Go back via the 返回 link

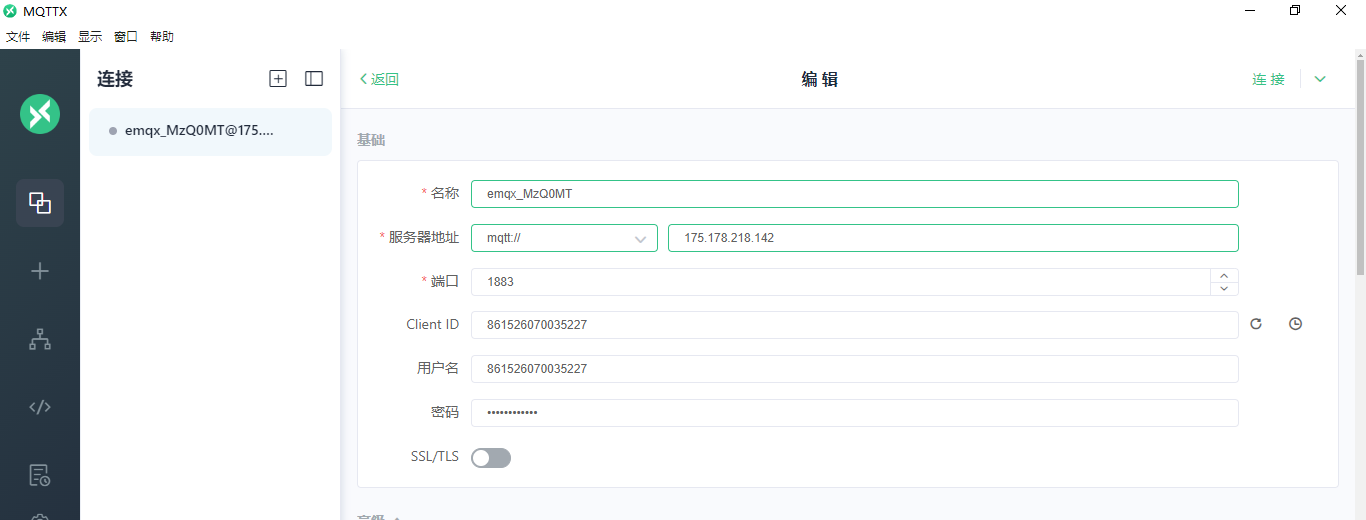[x=379, y=79]
